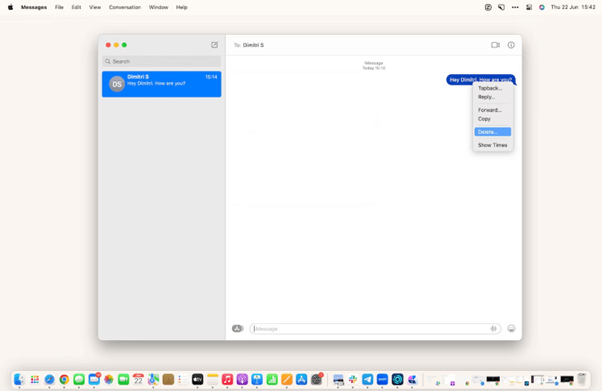Screen dimensions: 602x391
Task: Click the date and time in the menu bar
Action: click(x=573, y=7)
